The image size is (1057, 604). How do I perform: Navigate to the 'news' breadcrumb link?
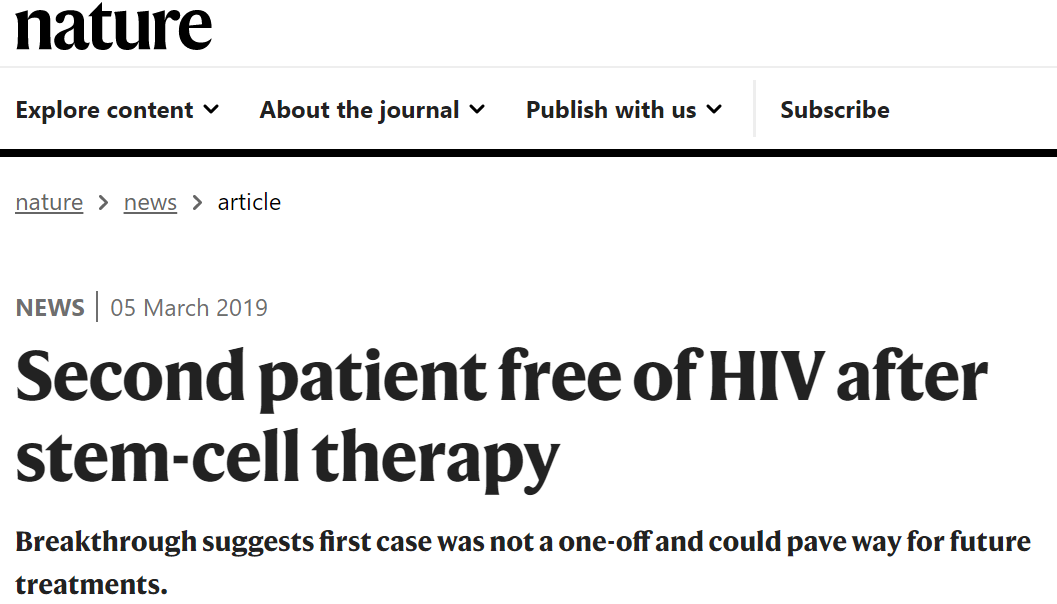(x=150, y=202)
